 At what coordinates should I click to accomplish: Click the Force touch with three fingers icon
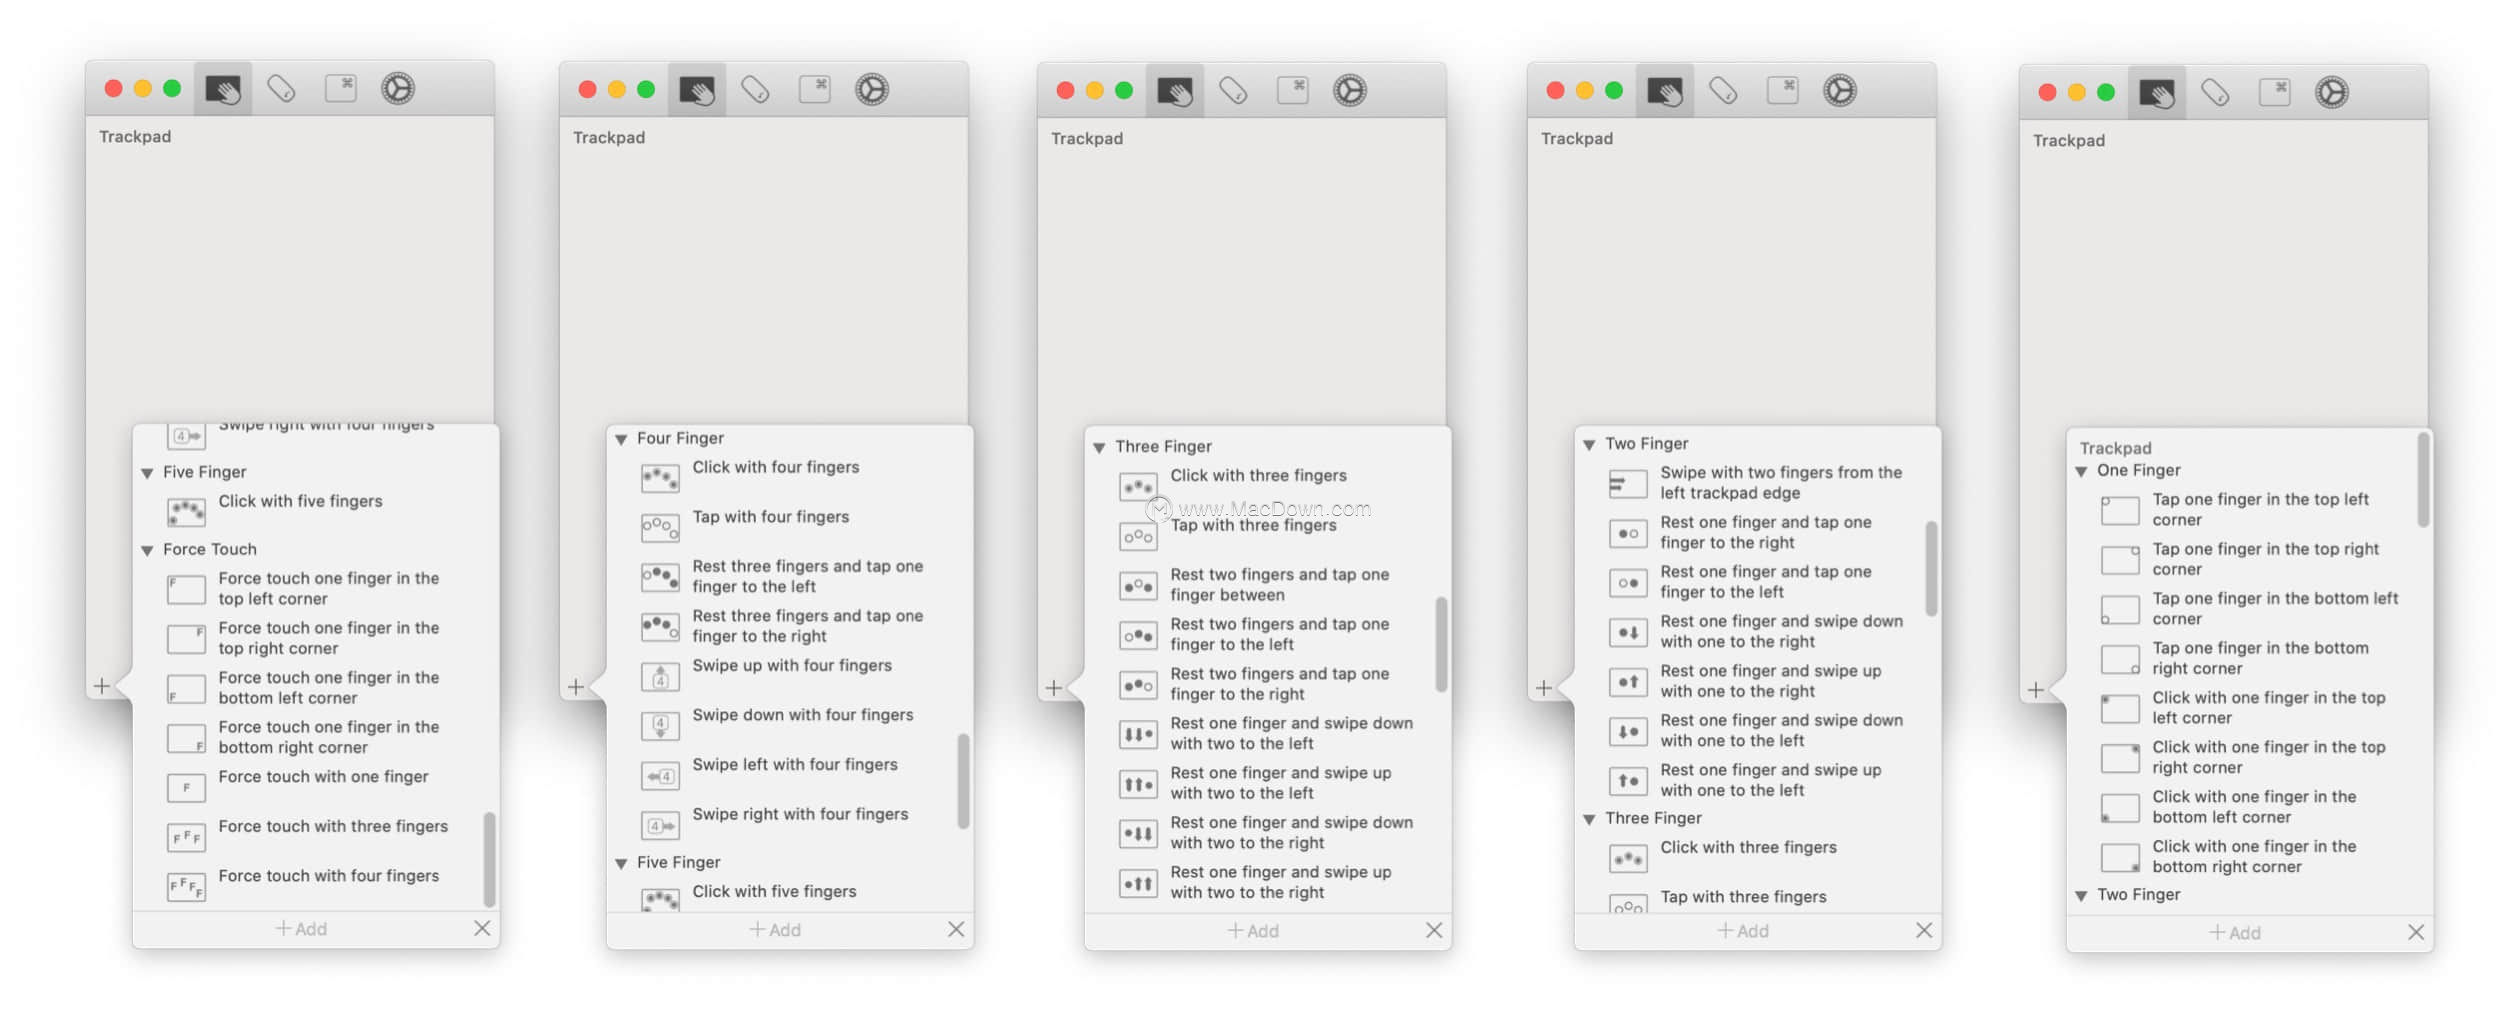[186, 838]
